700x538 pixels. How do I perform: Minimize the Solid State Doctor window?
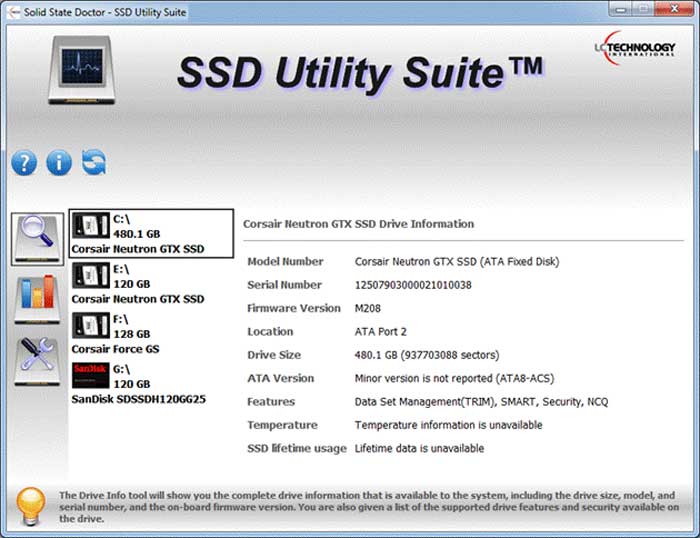pos(621,9)
